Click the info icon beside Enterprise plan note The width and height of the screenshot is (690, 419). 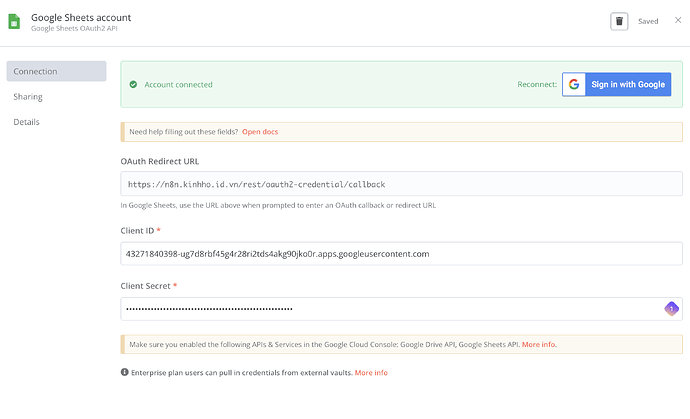click(125, 372)
